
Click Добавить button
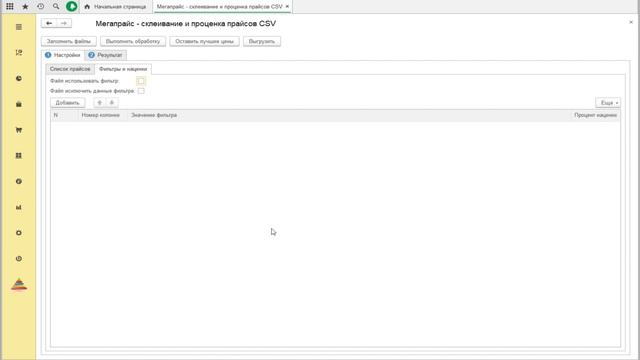point(67,103)
